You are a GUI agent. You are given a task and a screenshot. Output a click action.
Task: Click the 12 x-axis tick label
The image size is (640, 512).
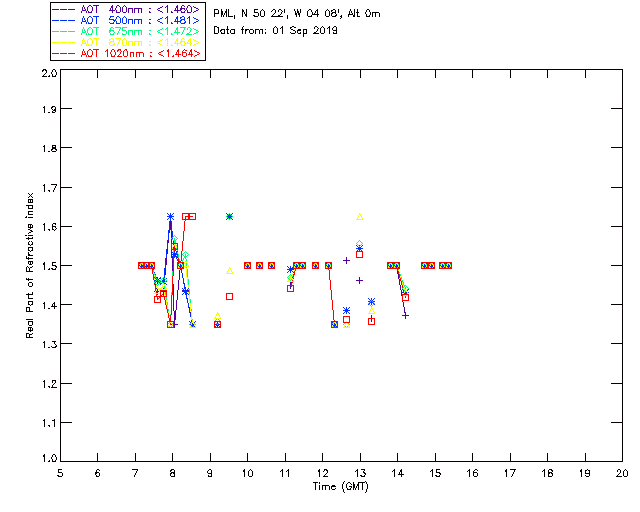click(x=322, y=473)
